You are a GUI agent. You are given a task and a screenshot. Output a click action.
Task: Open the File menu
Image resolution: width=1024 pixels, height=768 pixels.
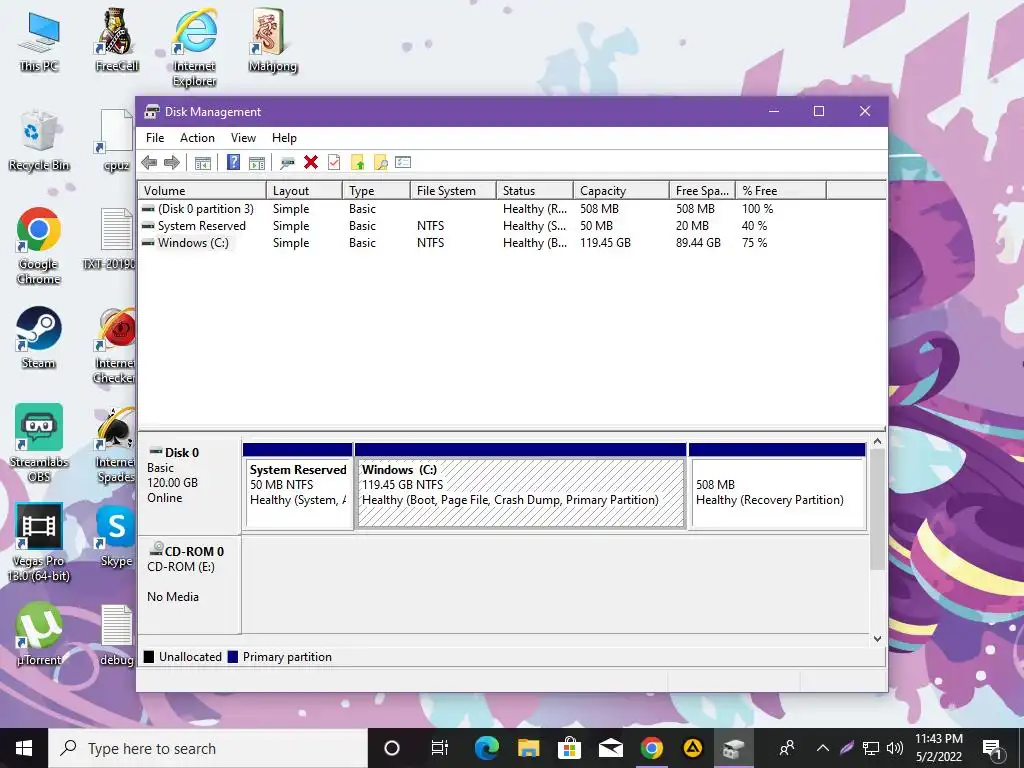coord(155,138)
